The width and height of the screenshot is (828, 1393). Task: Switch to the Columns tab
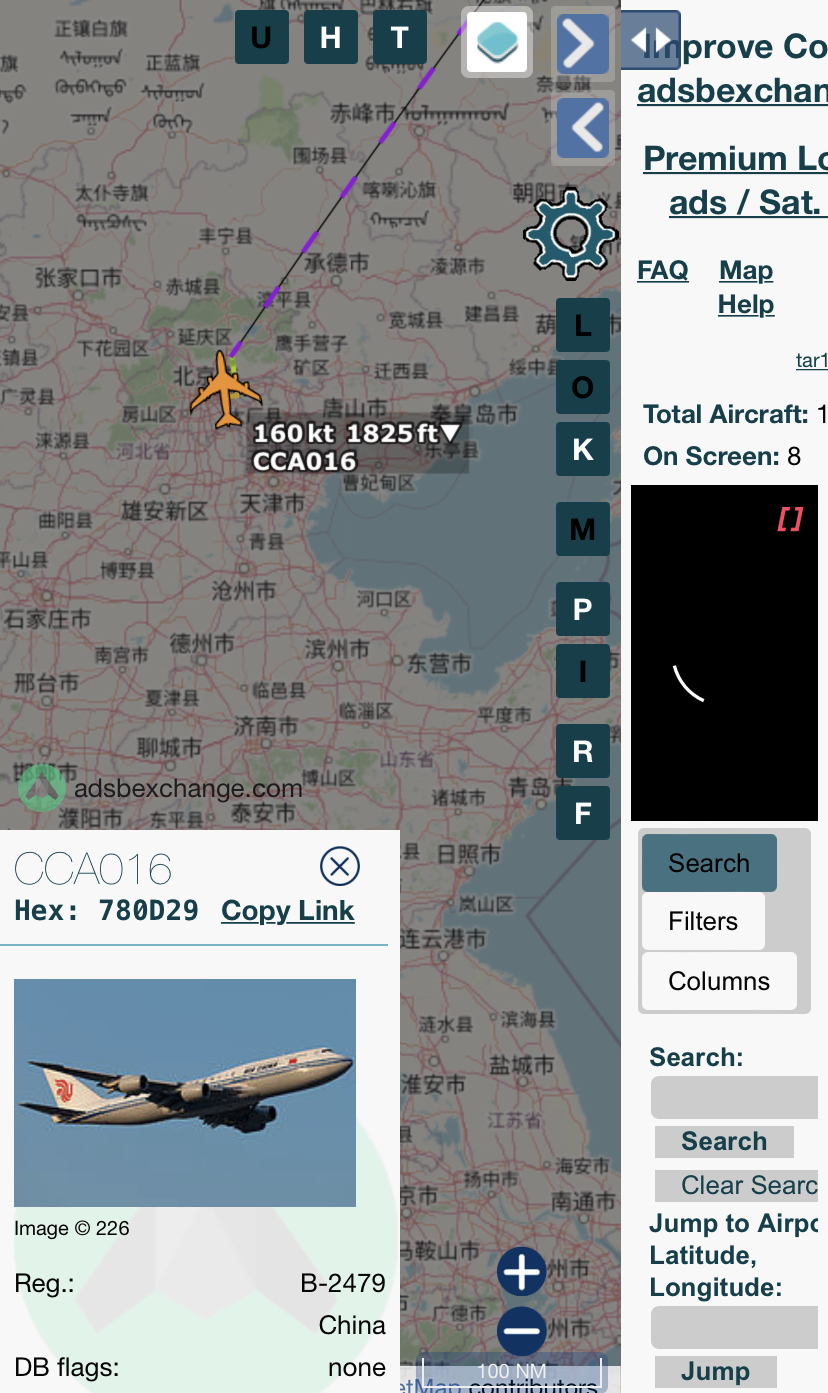(719, 981)
